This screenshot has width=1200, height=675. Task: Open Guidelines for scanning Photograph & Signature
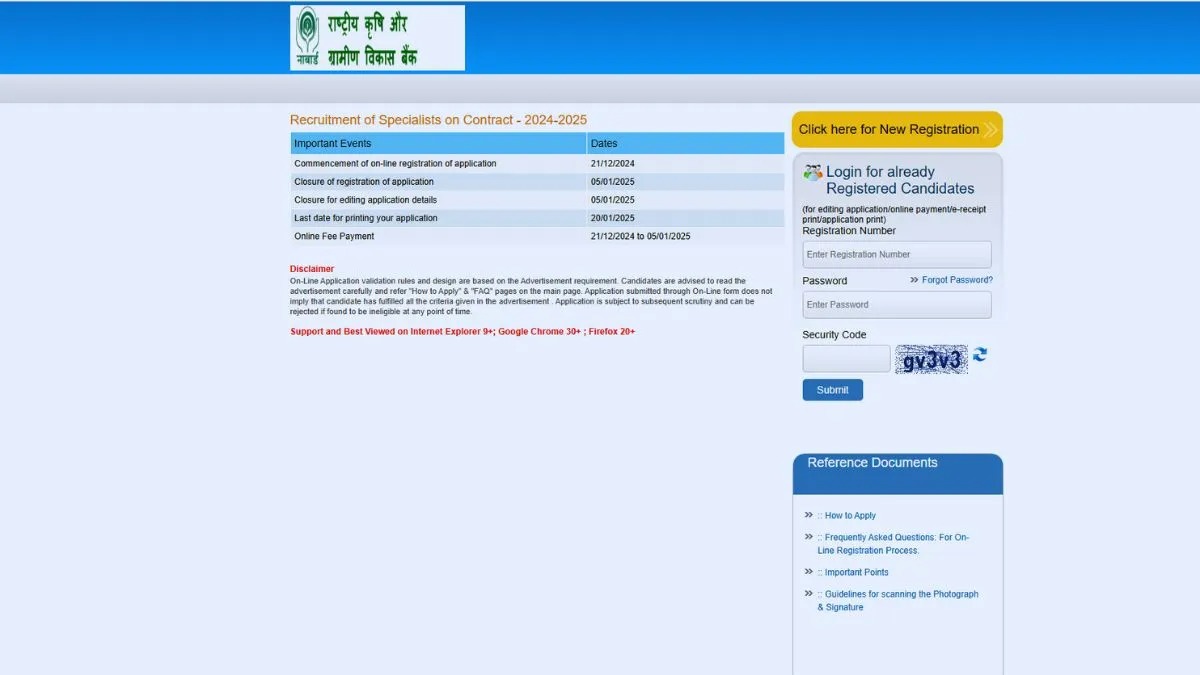point(898,601)
